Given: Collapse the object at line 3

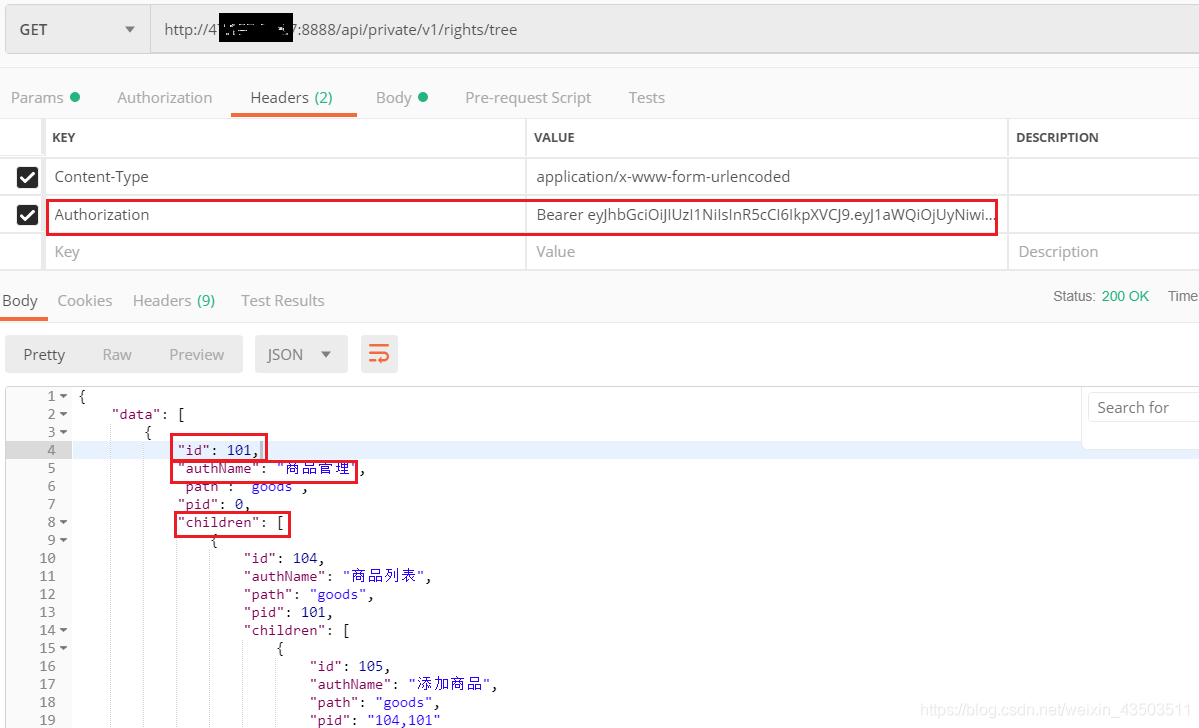Looking at the screenshot, I should [63, 432].
